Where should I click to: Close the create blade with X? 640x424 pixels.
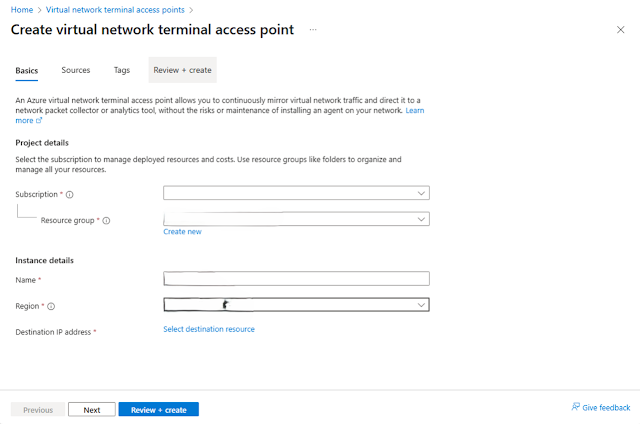(620, 30)
